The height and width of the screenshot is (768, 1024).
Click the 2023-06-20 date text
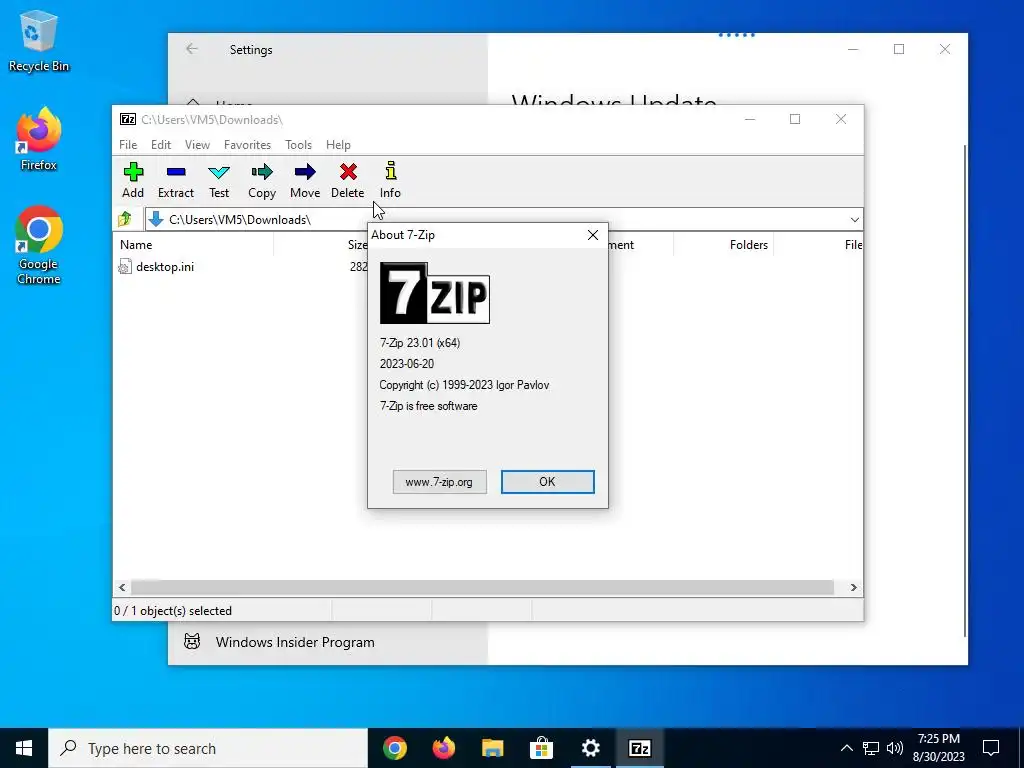(x=407, y=364)
